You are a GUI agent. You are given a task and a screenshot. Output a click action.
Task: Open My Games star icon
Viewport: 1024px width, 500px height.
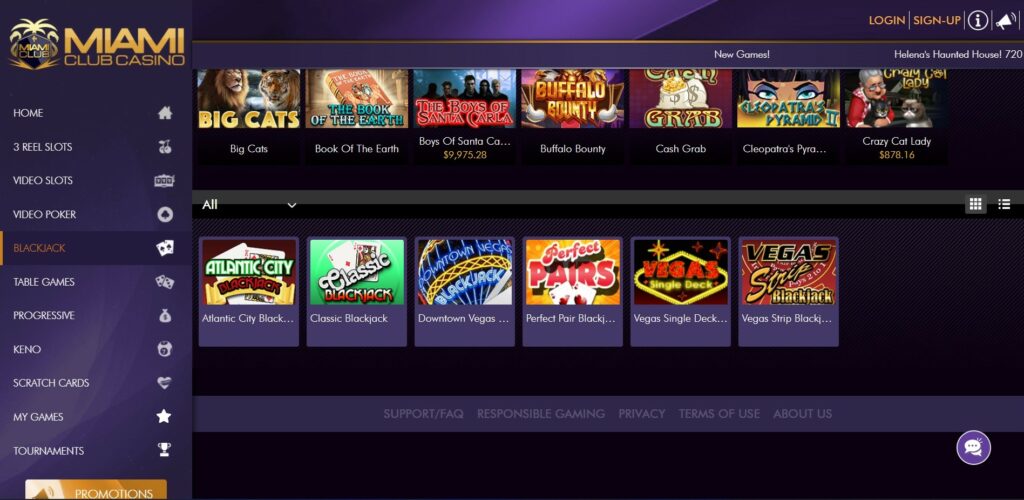click(x=164, y=416)
